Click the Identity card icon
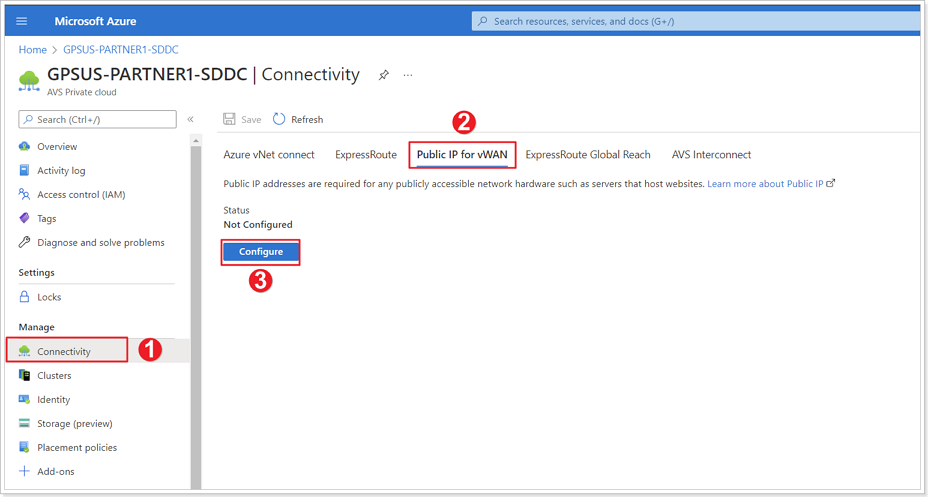The height and width of the screenshot is (497, 928). click(24, 399)
